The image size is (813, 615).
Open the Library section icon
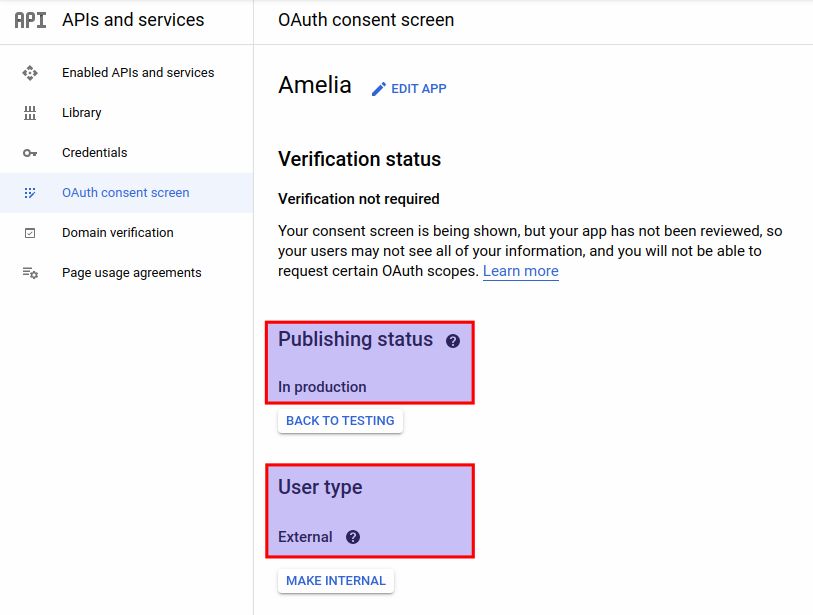coord(31,112)
